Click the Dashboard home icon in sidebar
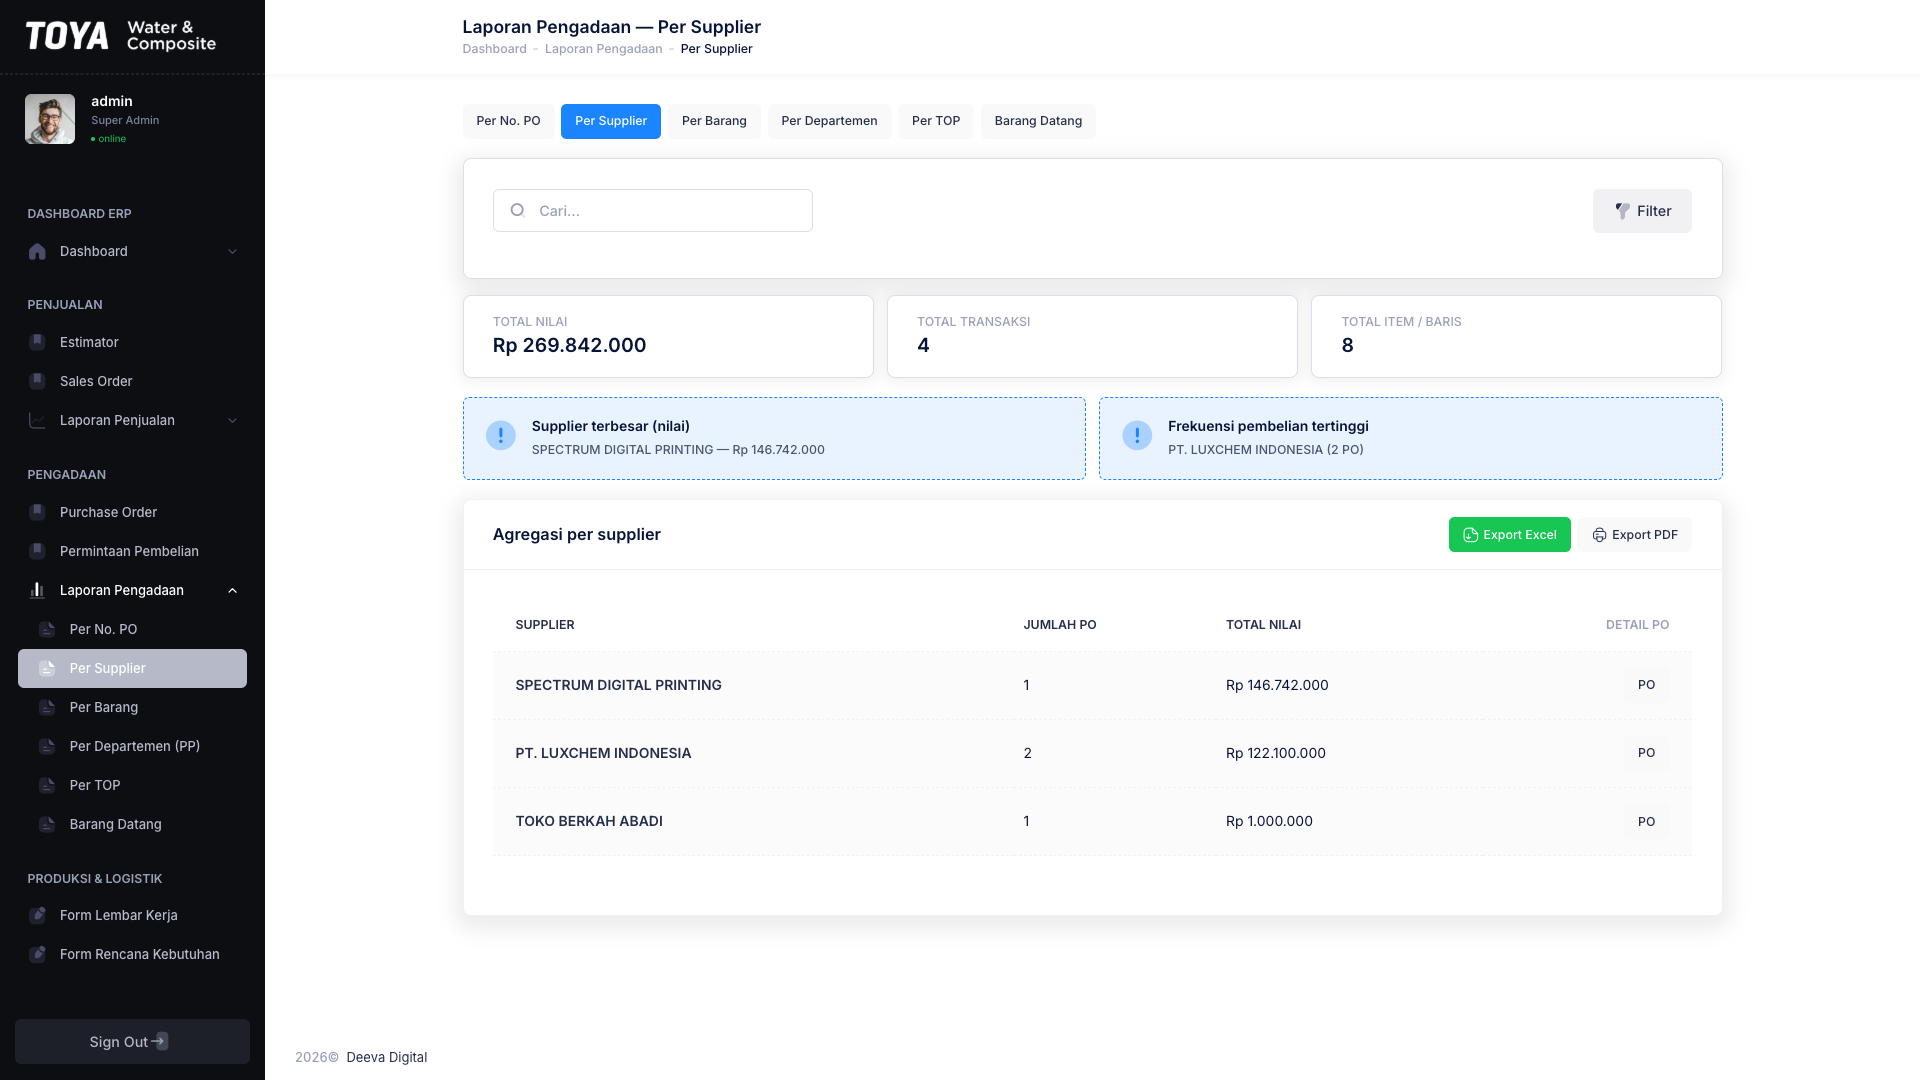This screenshot has height=1080, width=1920. point(37,251)
